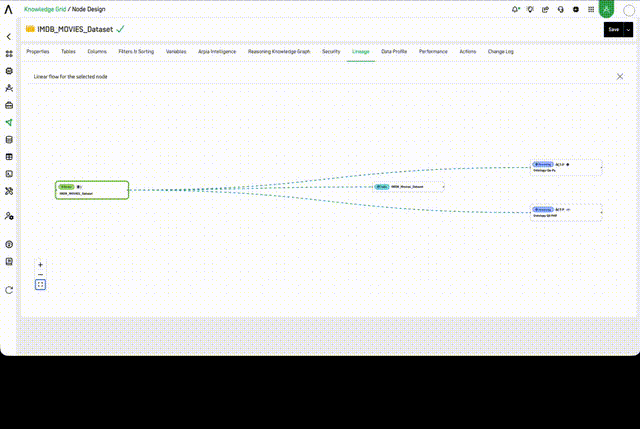
Task: Switch to the Actions tab
Action: (468, 51)
